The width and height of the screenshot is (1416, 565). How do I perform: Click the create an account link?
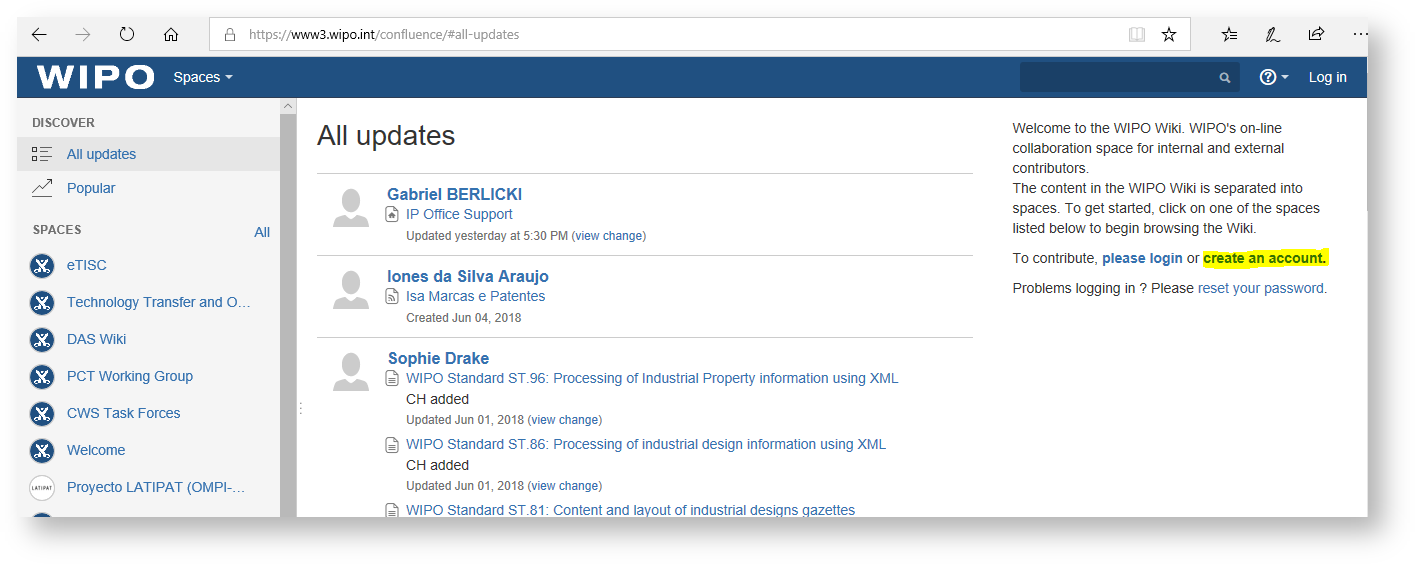point(1264,258)
